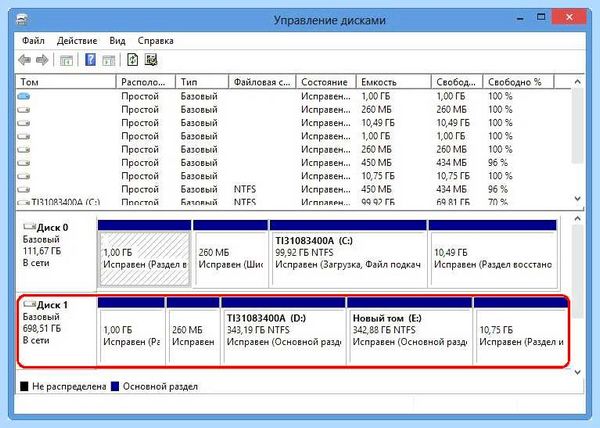This screenshot has width=600, height=428.
Task: Toggle the action pane toolbar icon
Action: pyautogui.click(x=109, y=60)
